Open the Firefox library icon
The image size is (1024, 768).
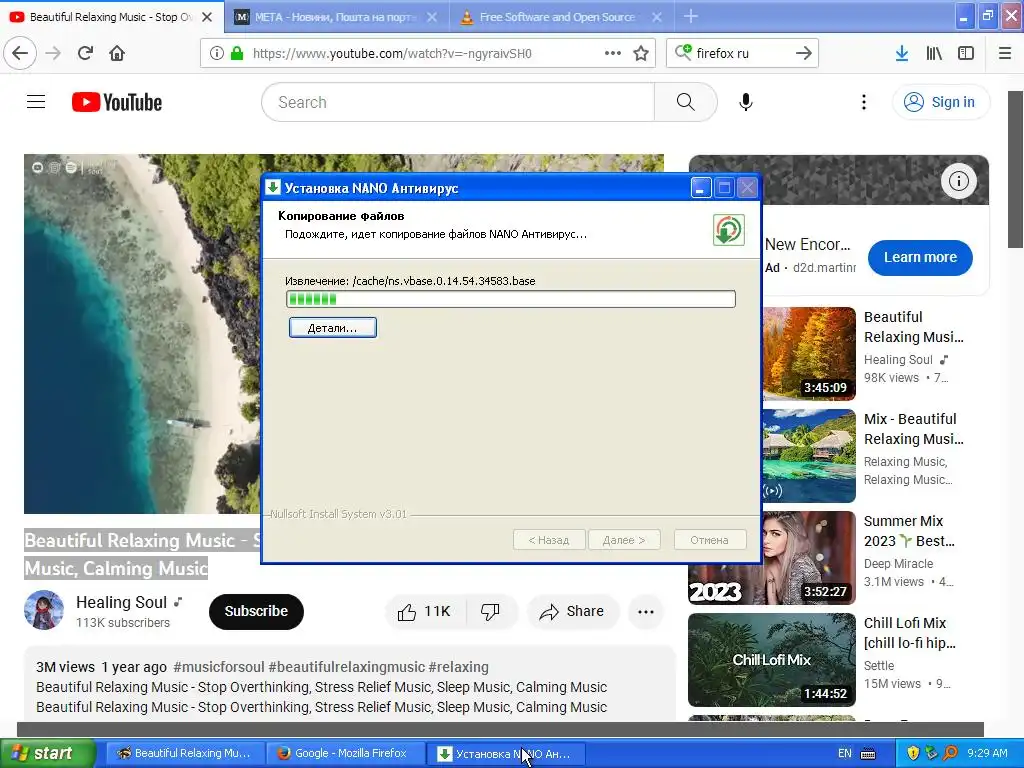pos(934,53)
